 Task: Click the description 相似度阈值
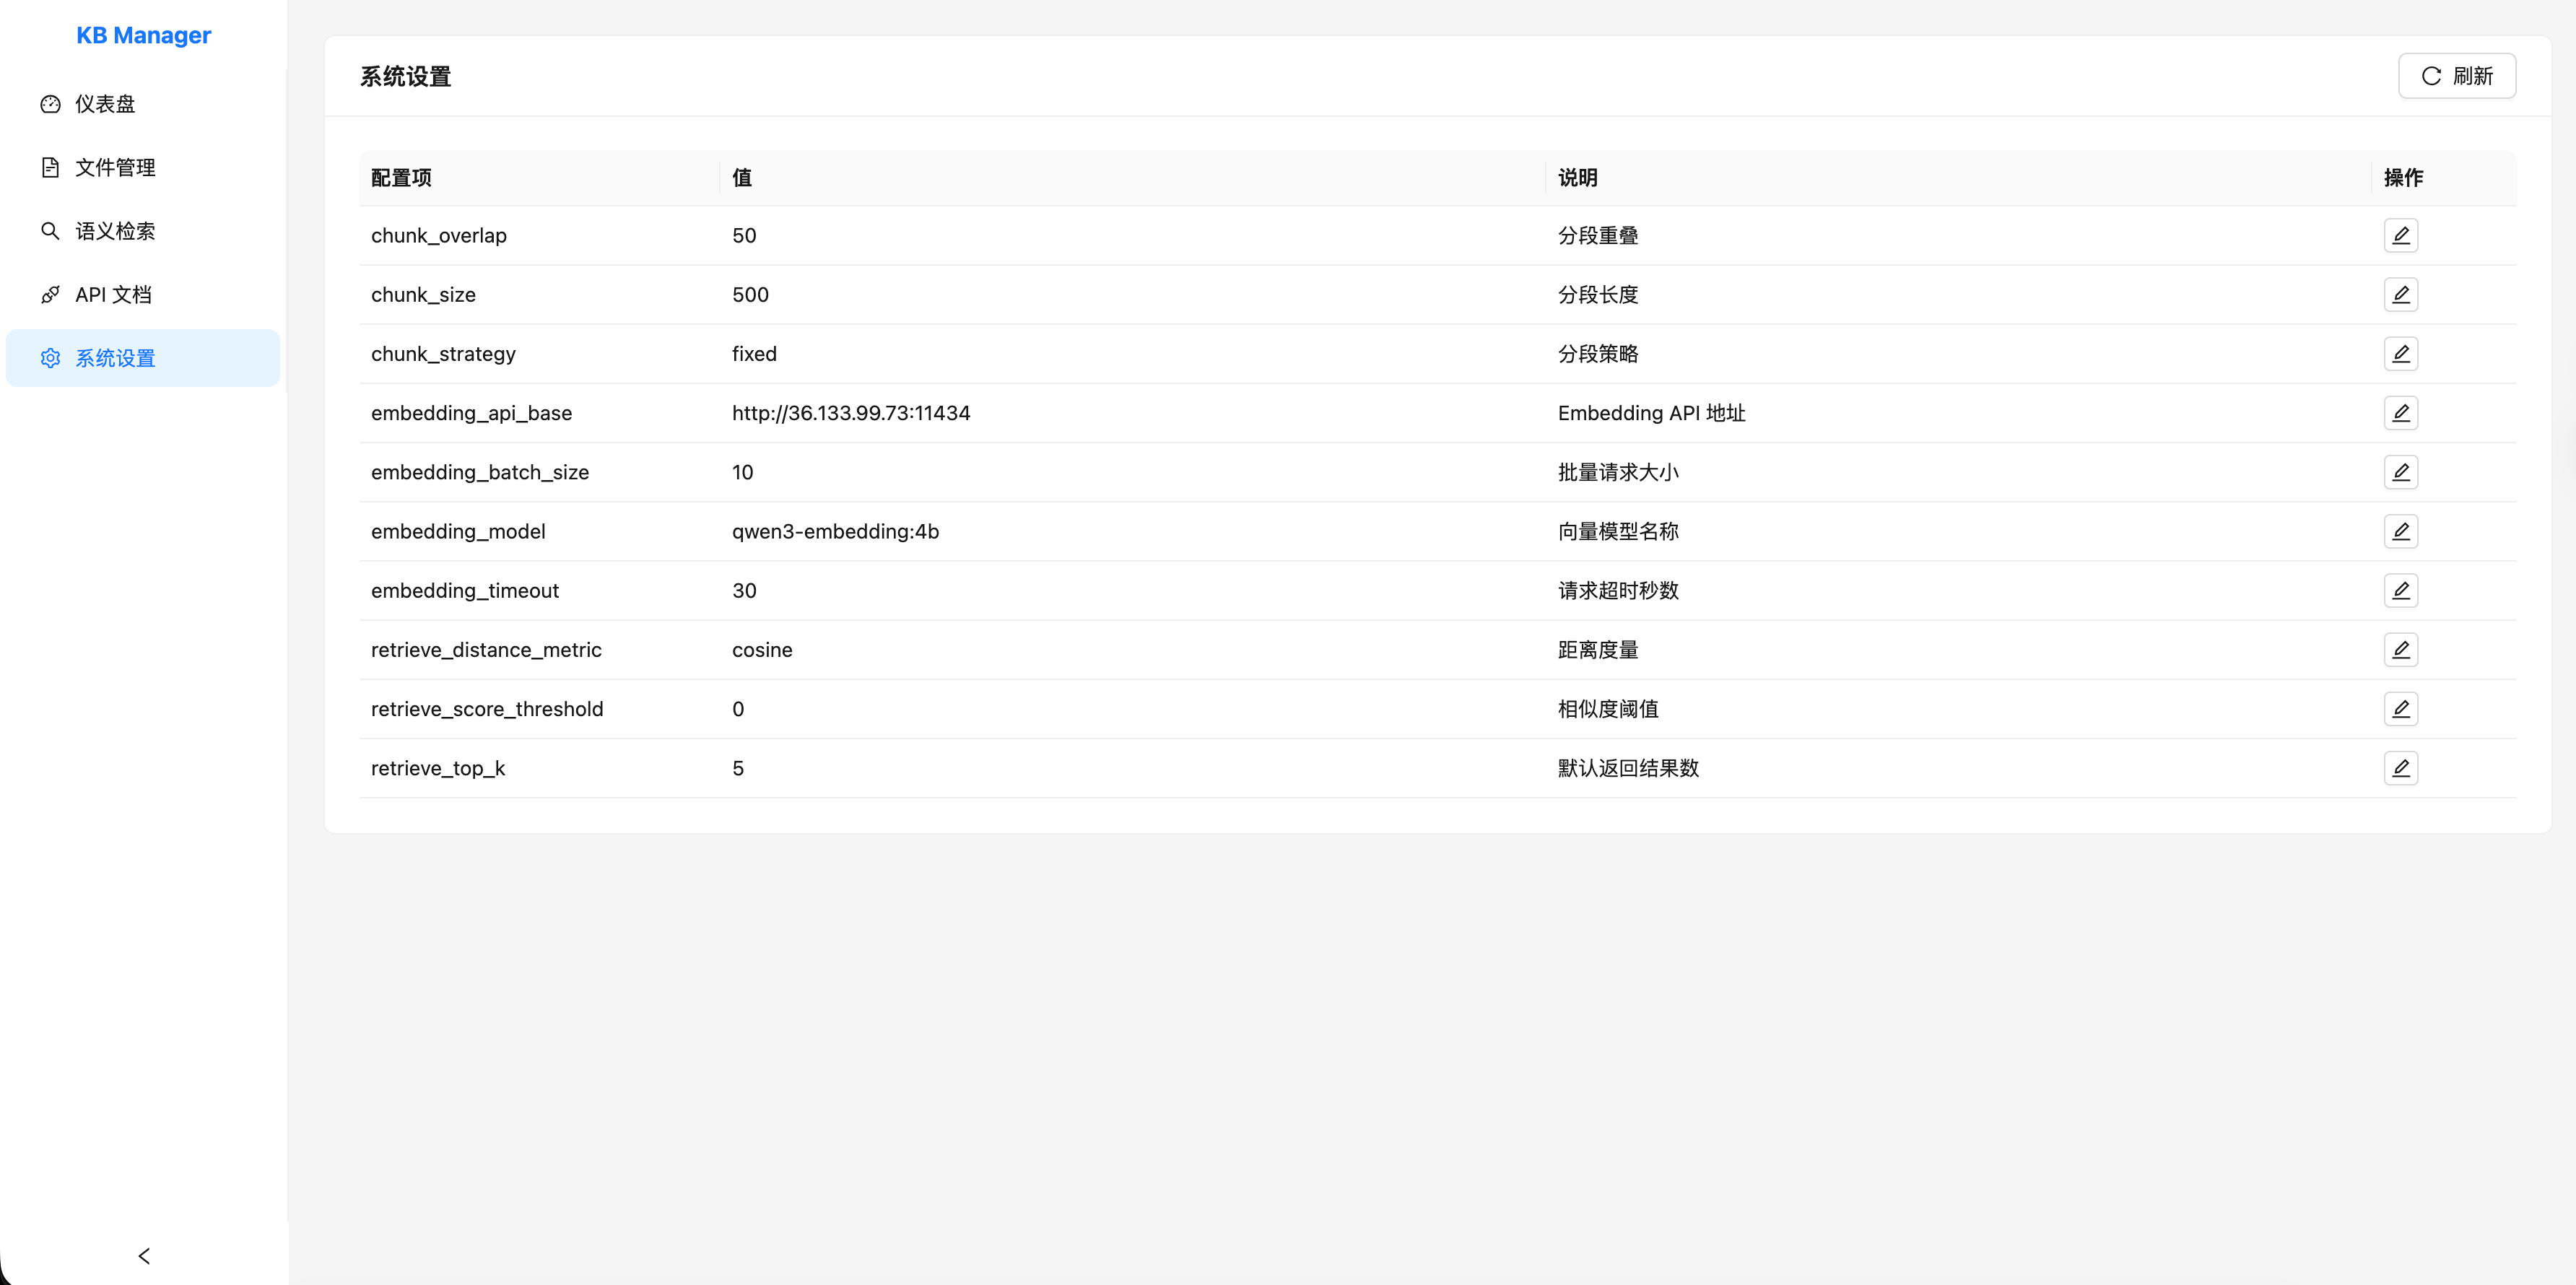click(1608, 709)
